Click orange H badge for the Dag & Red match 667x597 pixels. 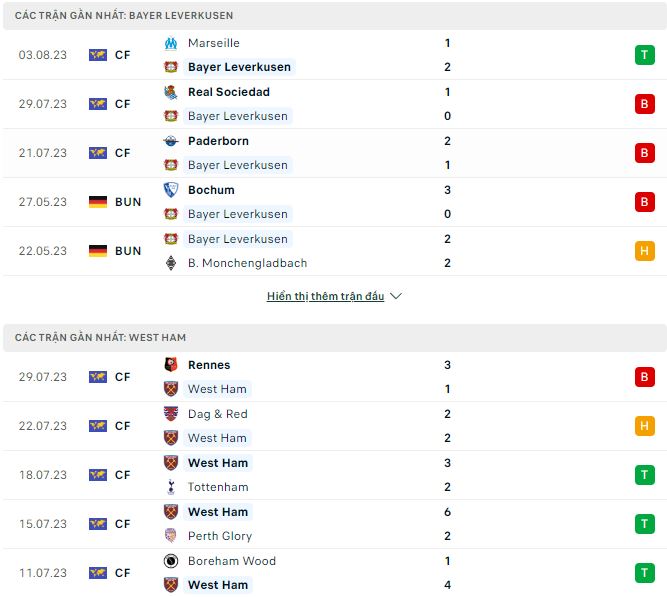(x=644, y=426)
